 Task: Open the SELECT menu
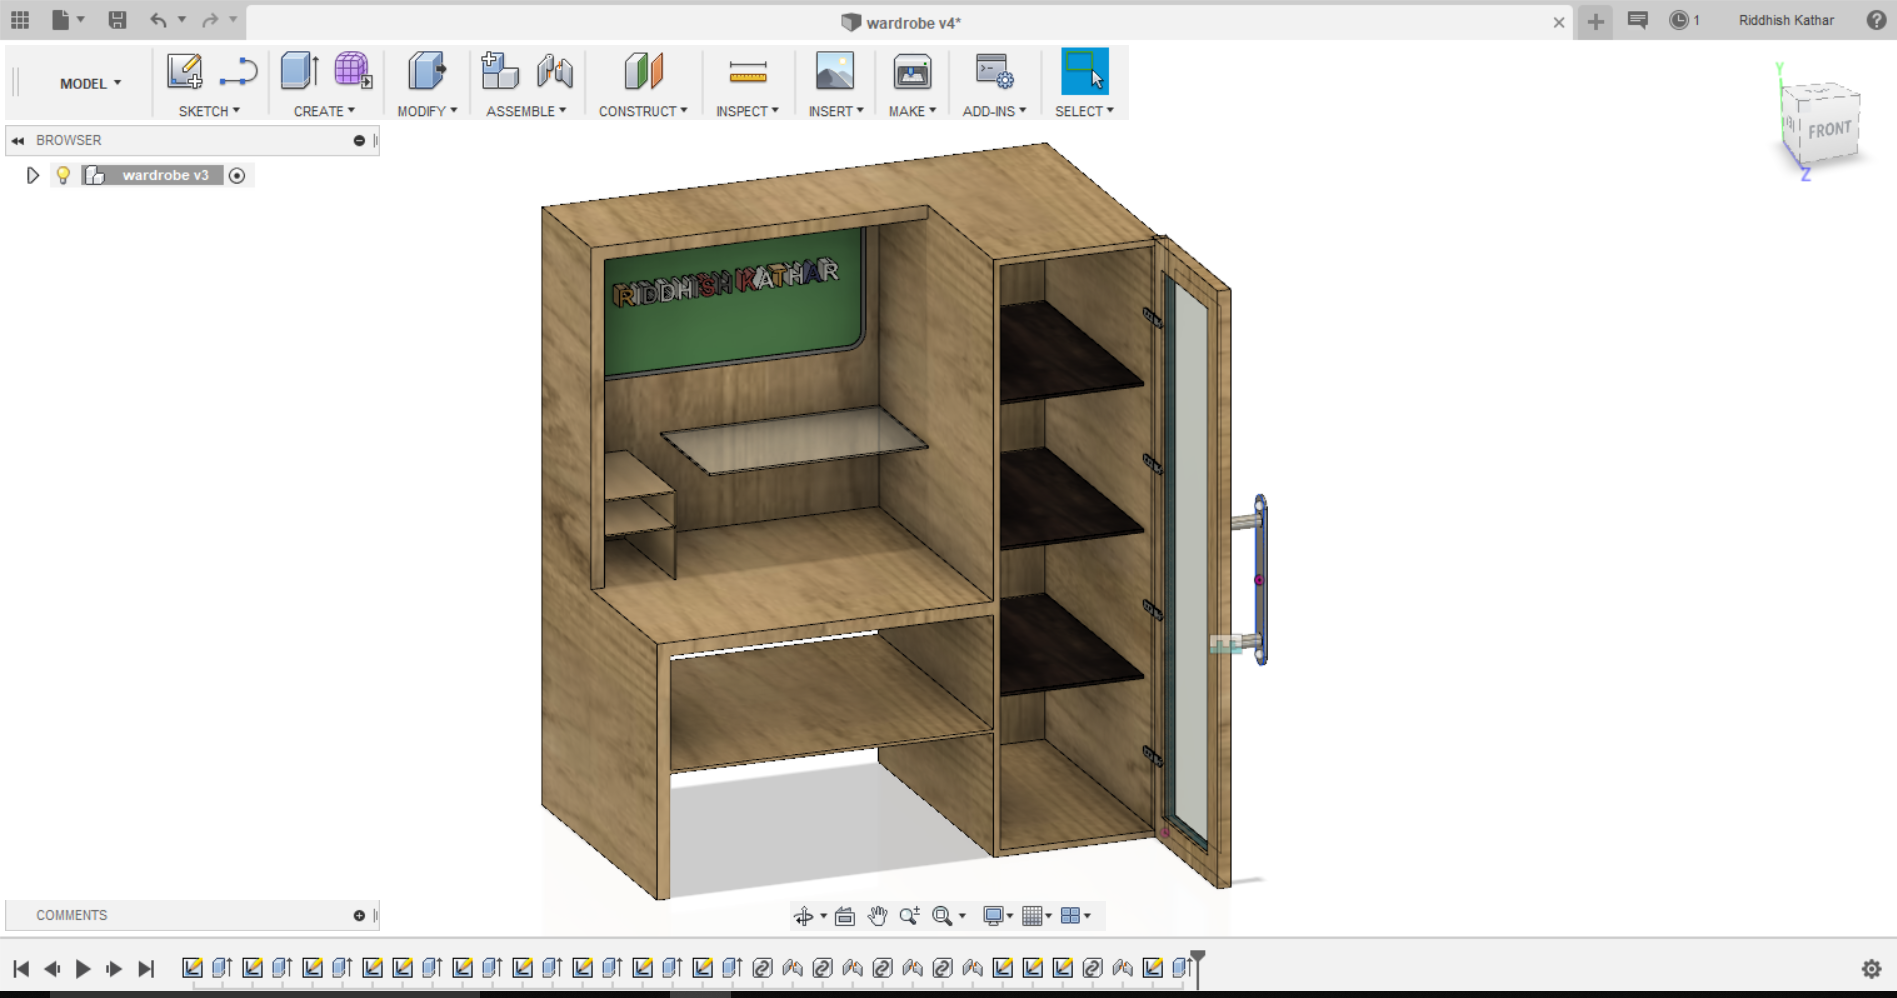point(1084,111)
